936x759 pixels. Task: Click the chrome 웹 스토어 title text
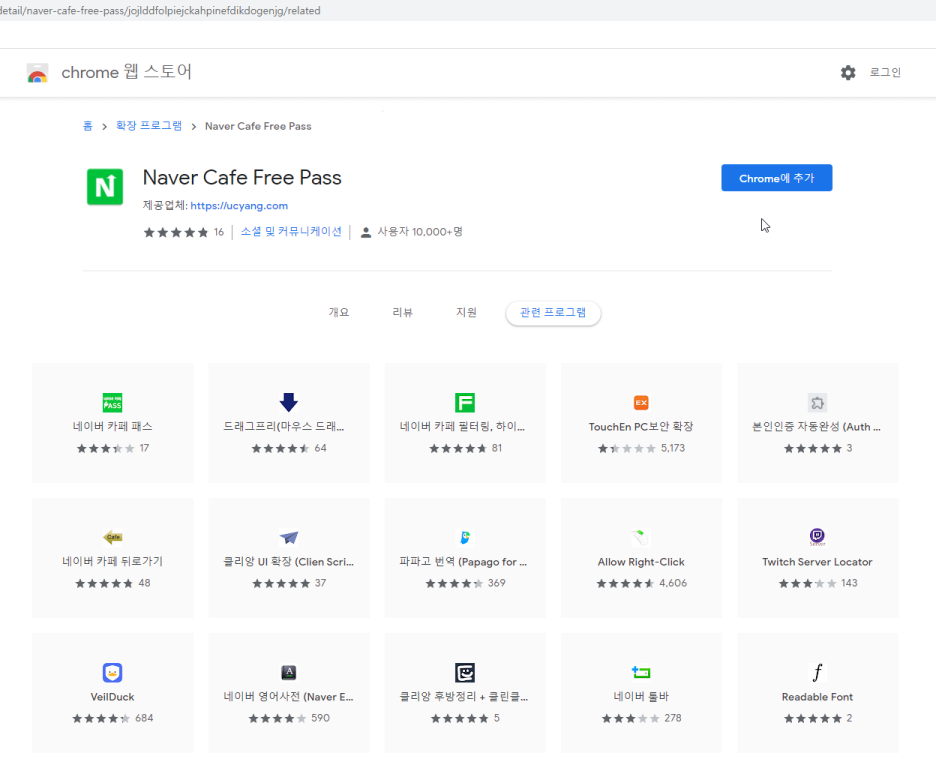pos(127,72)
